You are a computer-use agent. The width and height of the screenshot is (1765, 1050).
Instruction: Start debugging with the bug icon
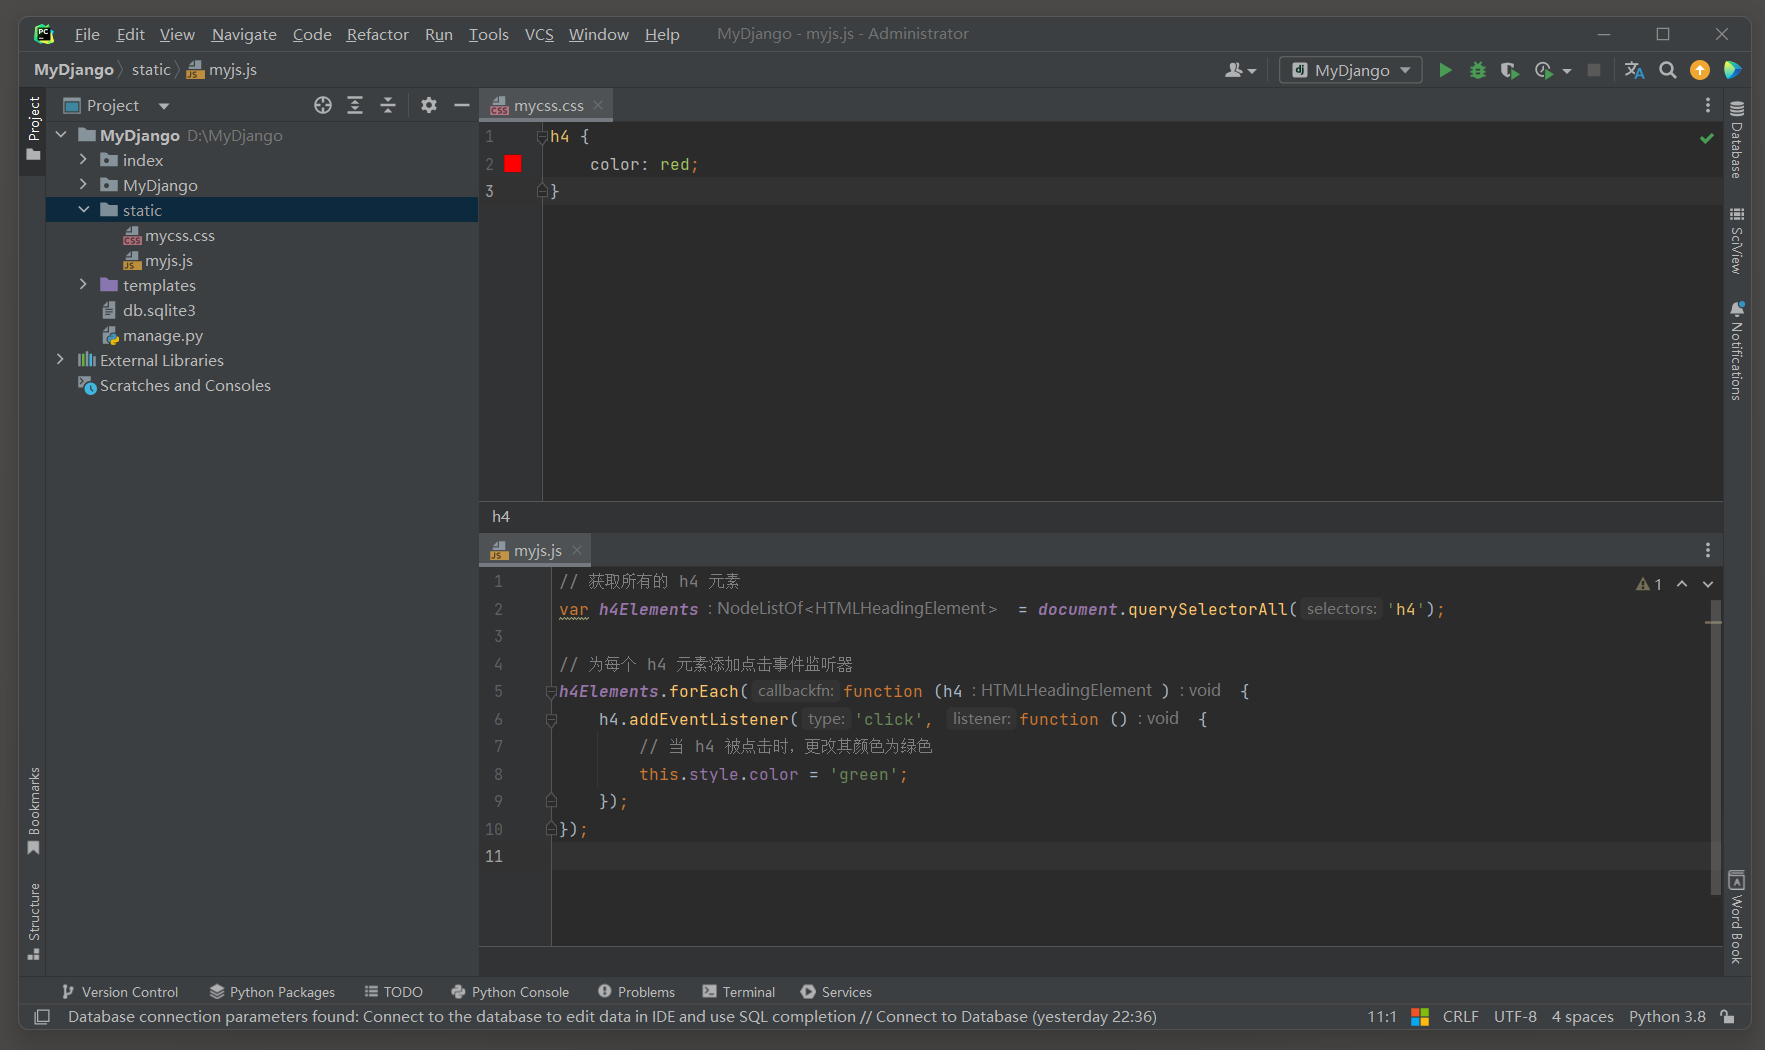pyautogui.click(x=1477, y=70)
